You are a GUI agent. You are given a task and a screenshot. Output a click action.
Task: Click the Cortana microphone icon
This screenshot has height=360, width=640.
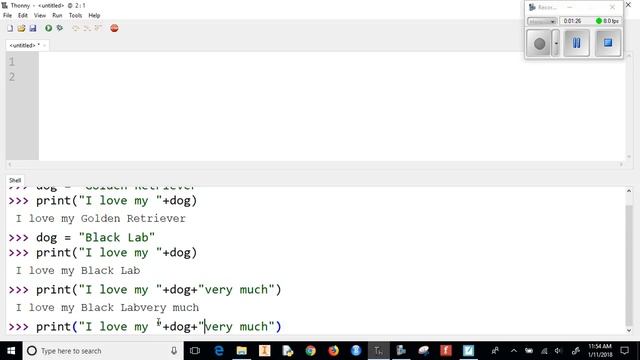tap(174, 351)
